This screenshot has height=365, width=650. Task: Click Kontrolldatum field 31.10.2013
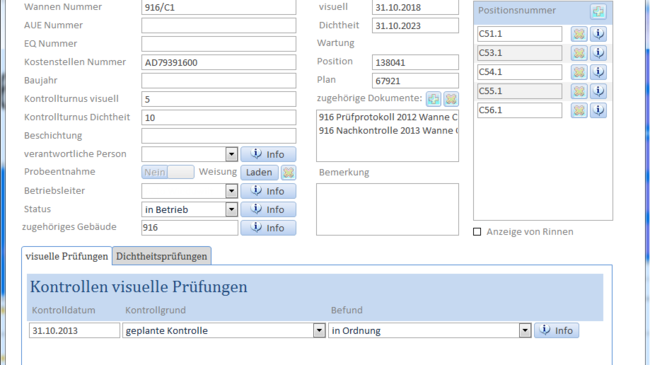(74, 331)
